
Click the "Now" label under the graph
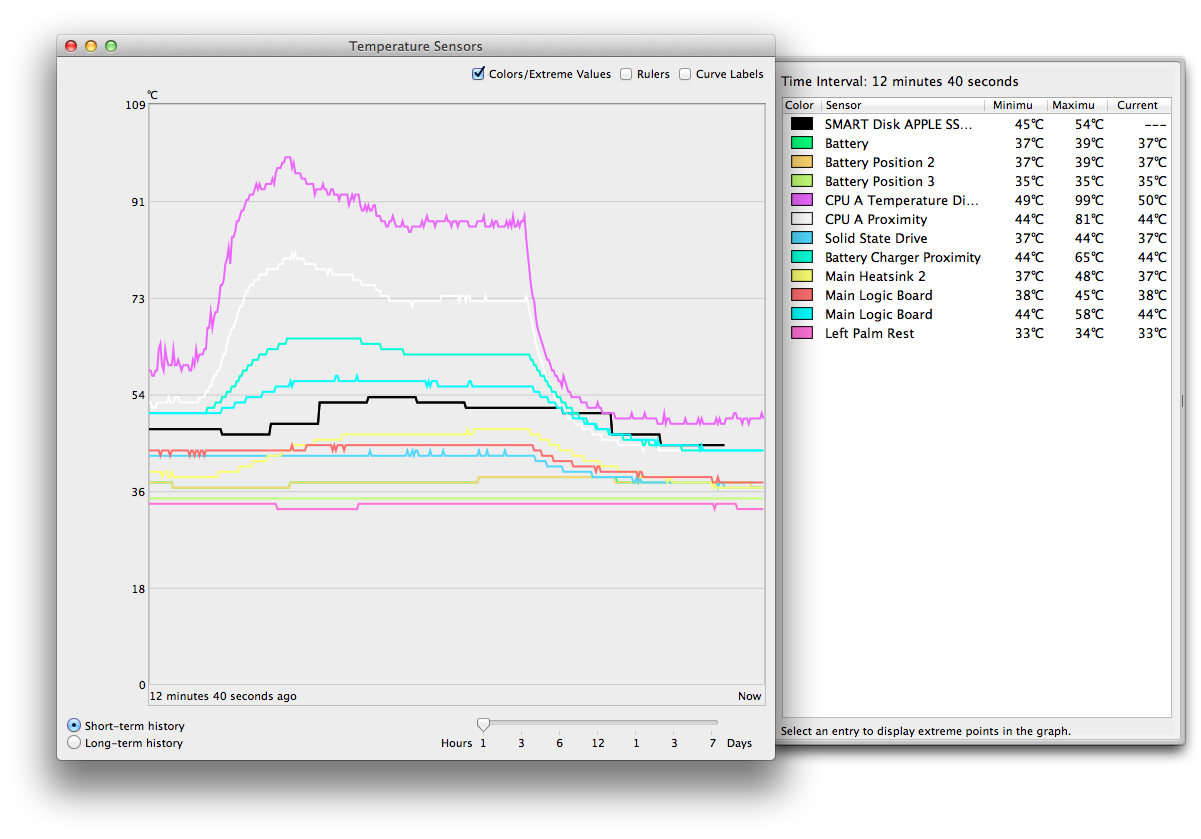[750, 696]
